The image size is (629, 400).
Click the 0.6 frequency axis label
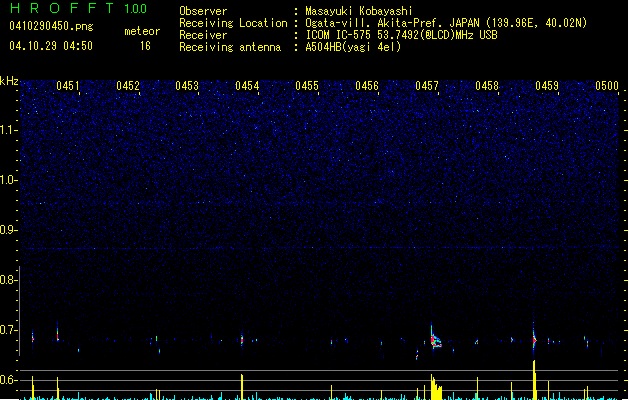[8, 380]
